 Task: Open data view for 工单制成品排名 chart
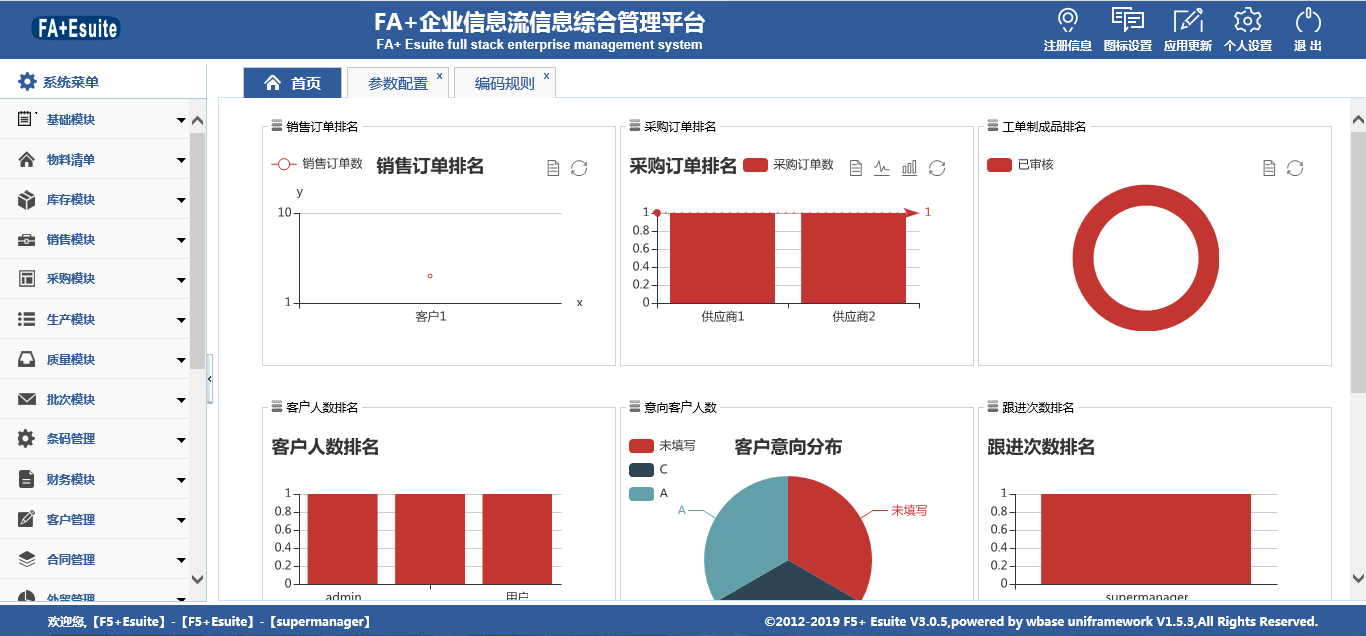click(1269, 168)
